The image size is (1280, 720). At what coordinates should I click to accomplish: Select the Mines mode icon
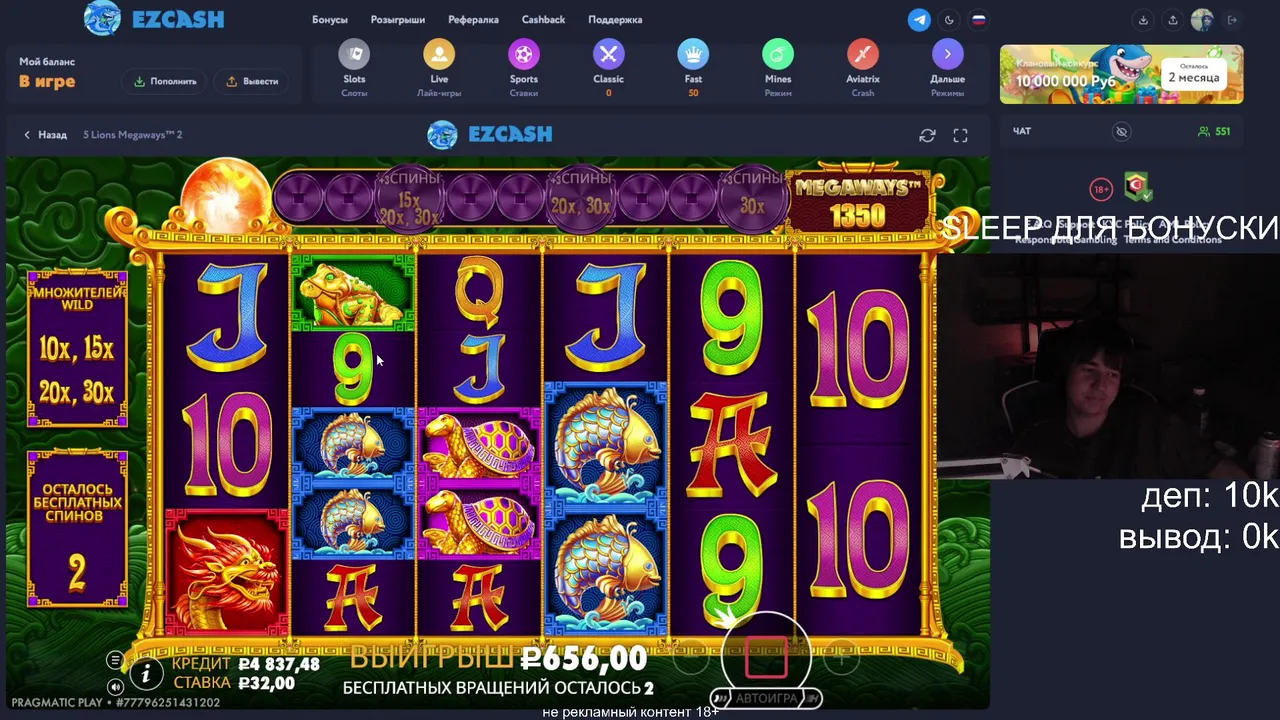(778, 68)
